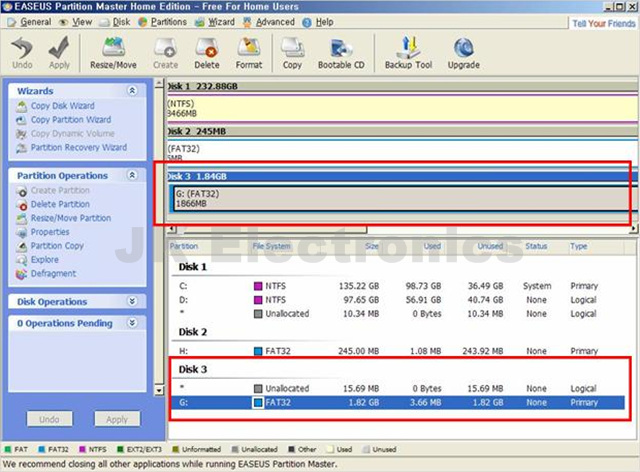Open the Help menu
The height and width of the screenshot is (472, 640).
coord(318,22)
